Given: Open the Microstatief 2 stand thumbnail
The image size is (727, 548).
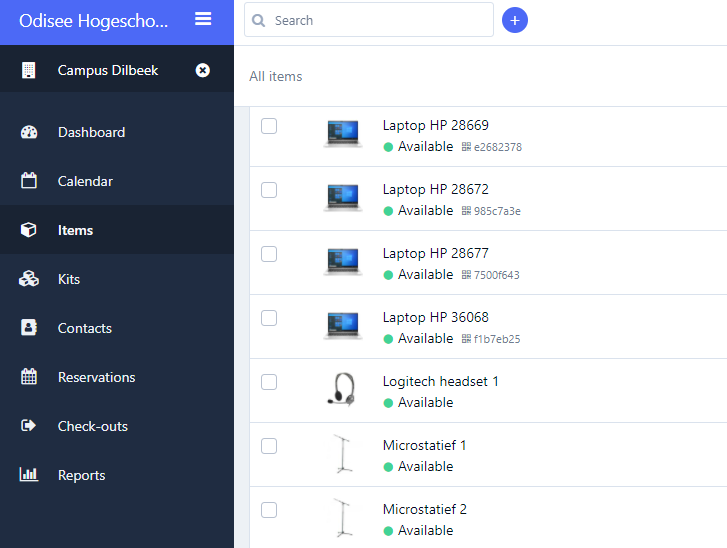Looking at the screenshot, I should [343, 518].
